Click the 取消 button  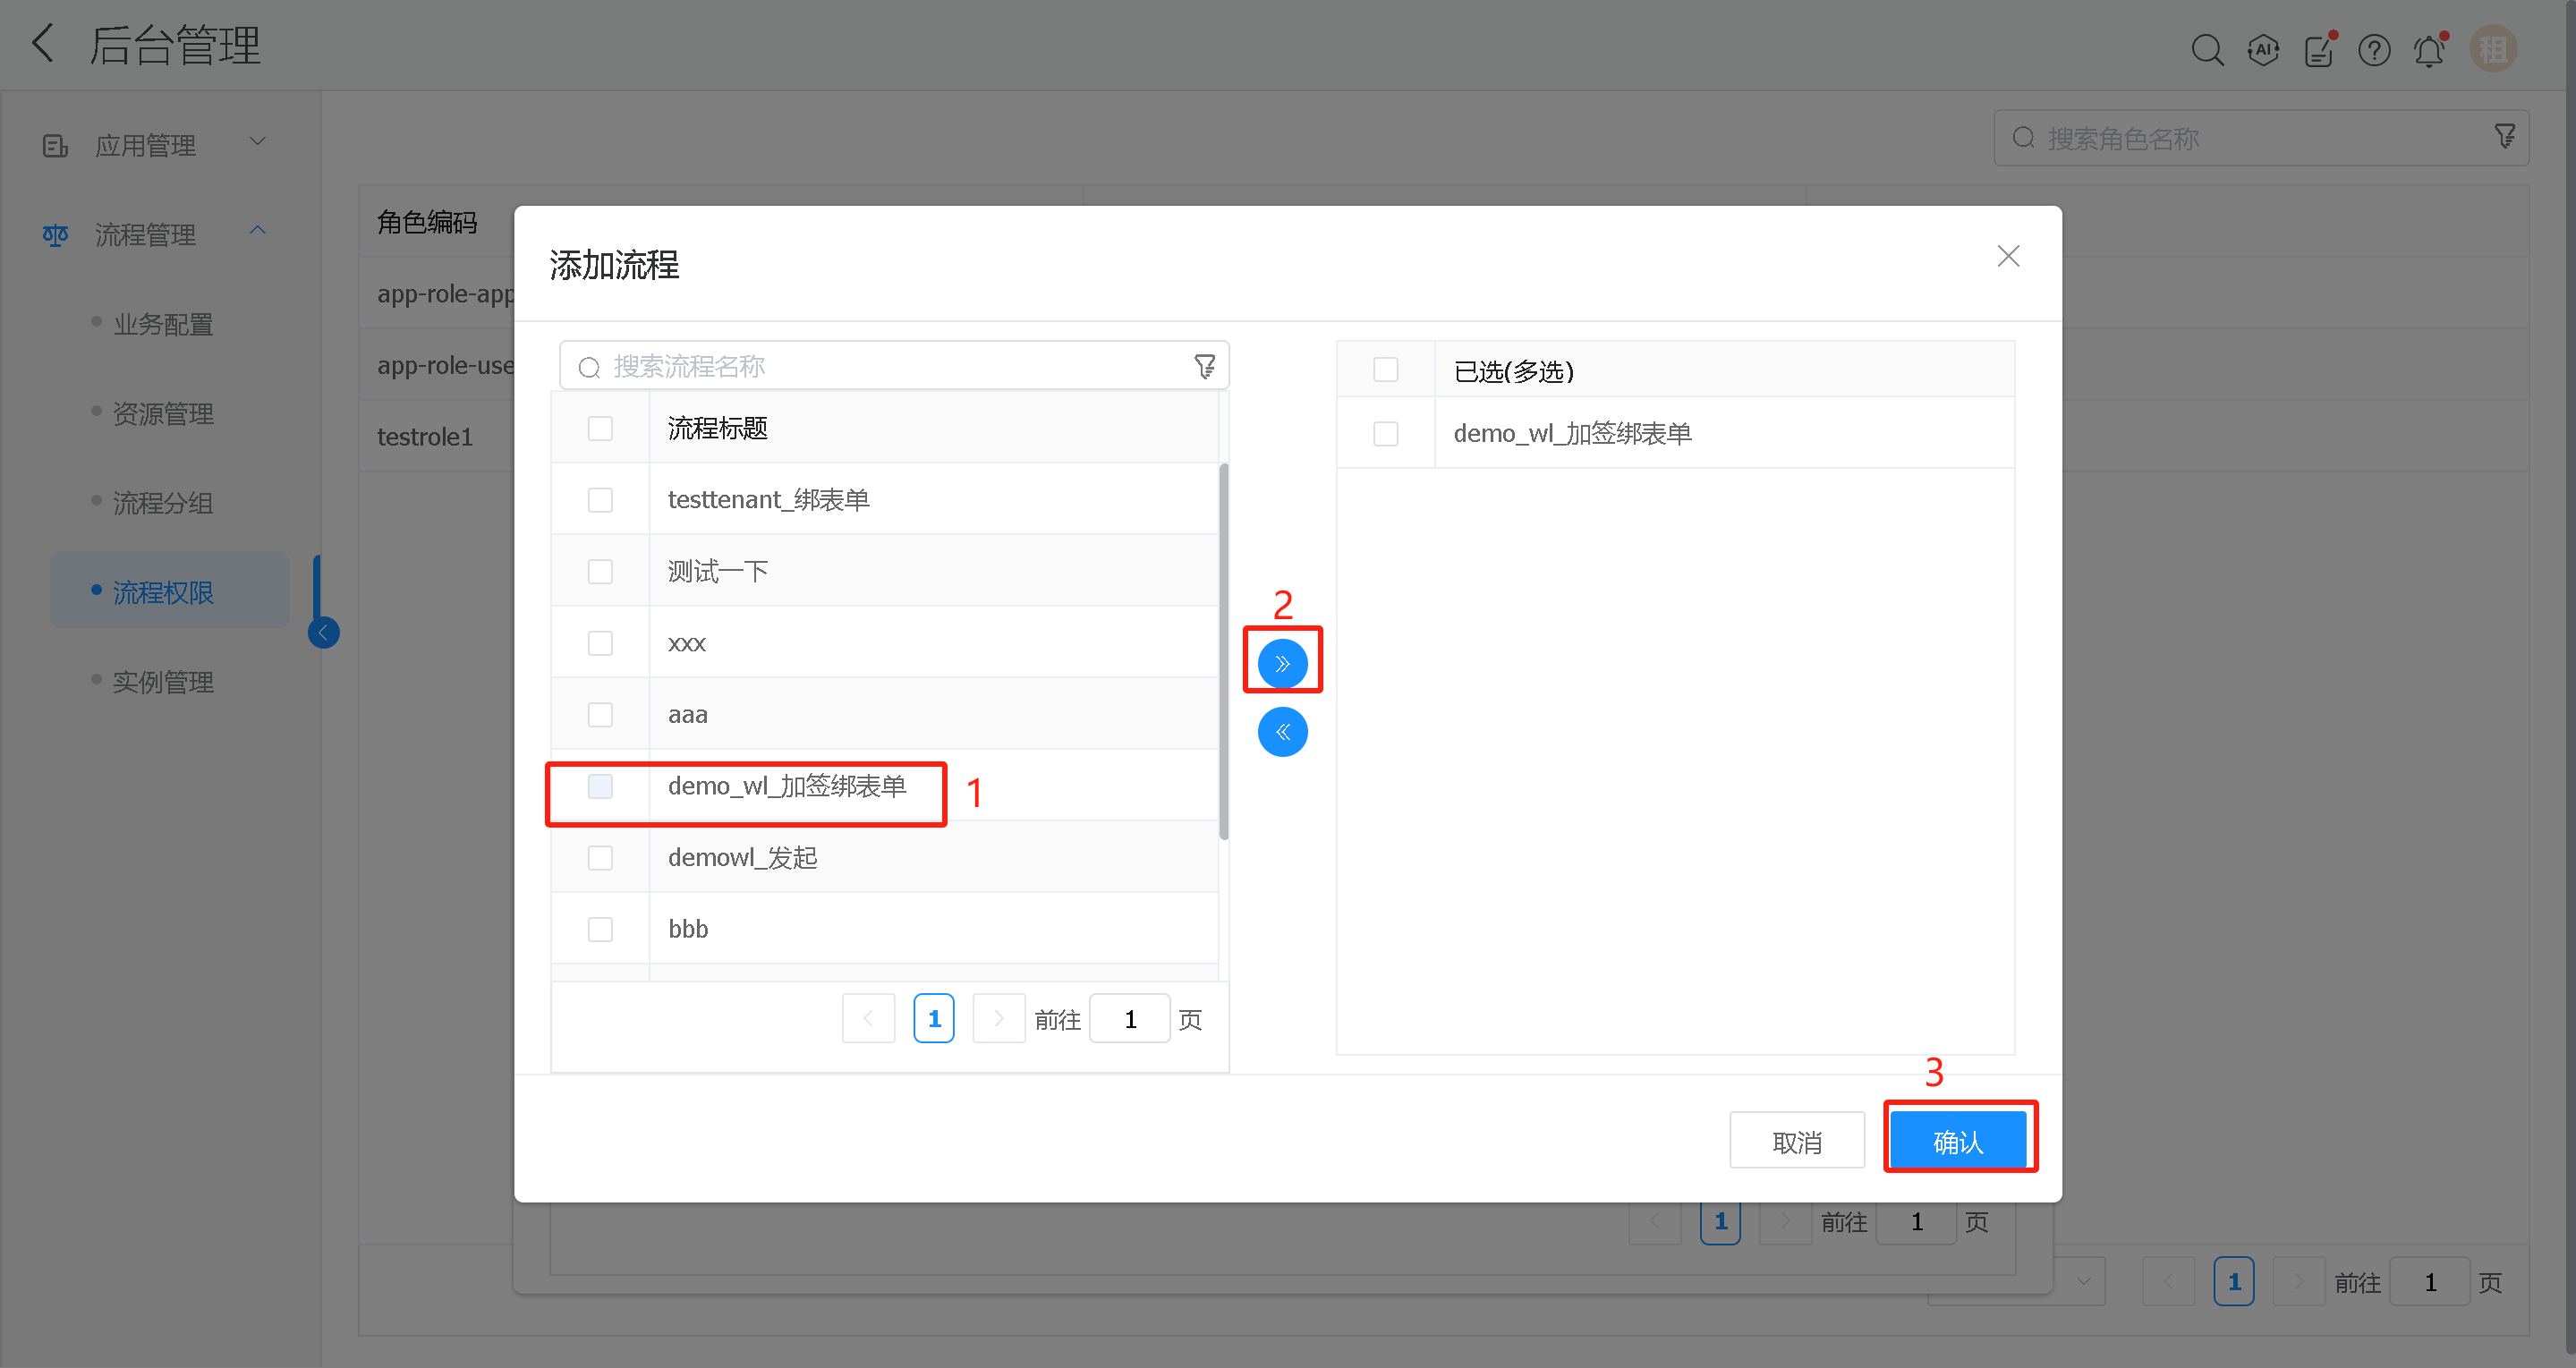pyautogui.click(x=1796, y=1141)
